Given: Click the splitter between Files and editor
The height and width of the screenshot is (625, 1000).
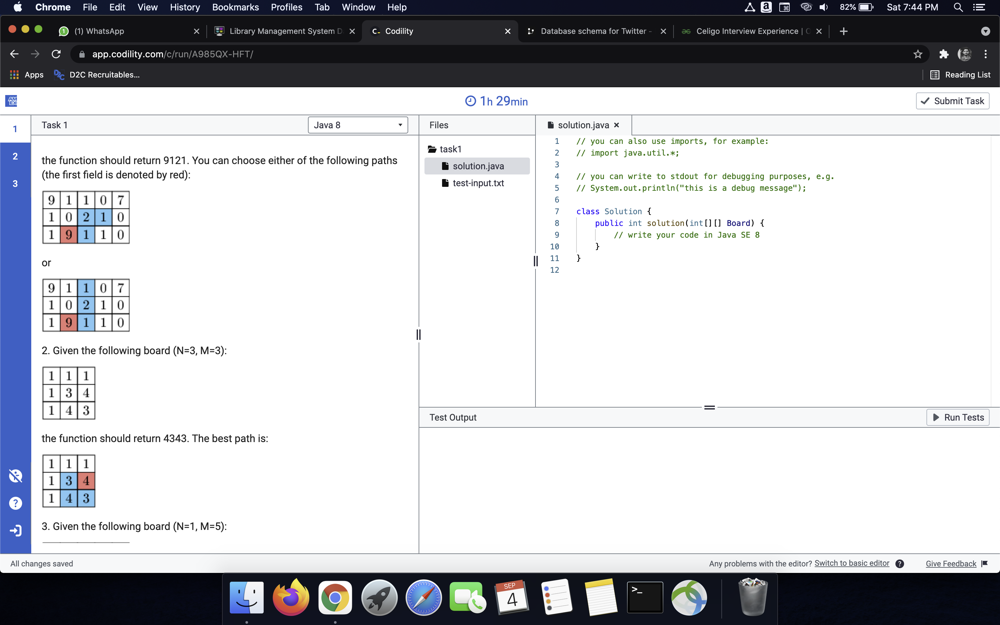Looking at the screenshot, I should click(536, 260).
